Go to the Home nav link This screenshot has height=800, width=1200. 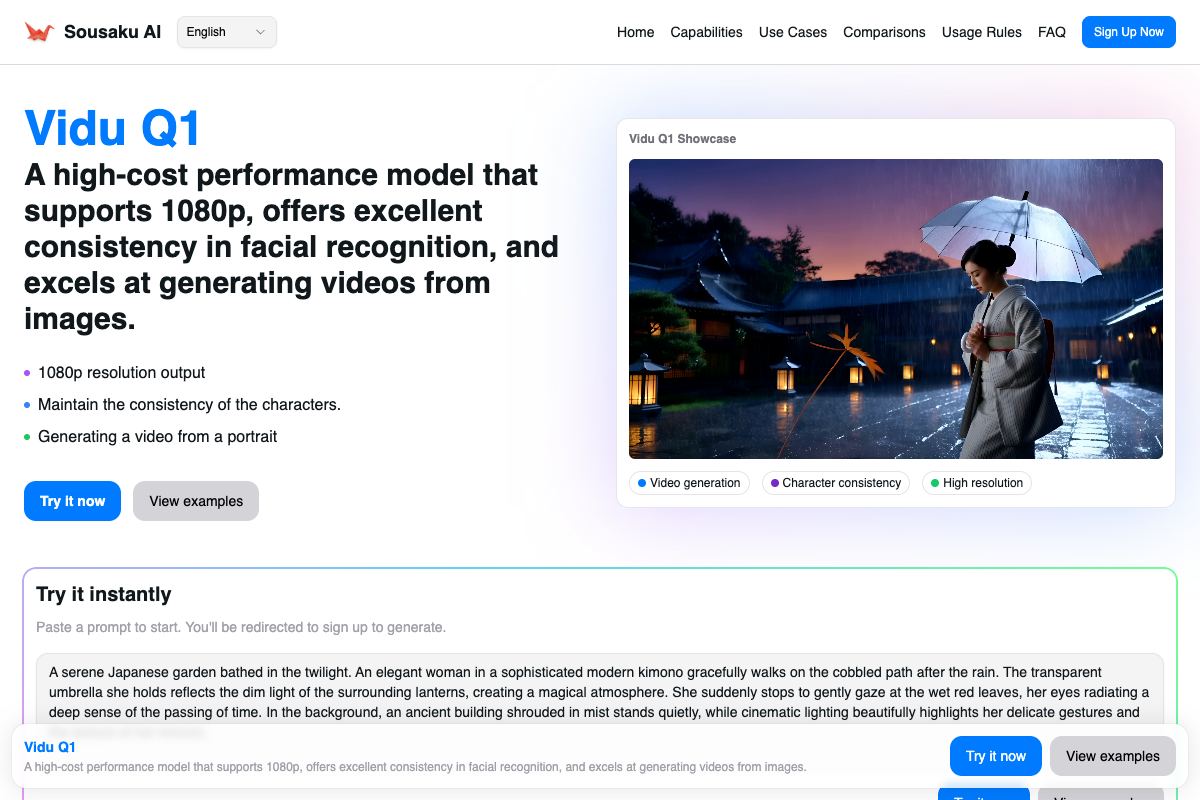coord(635,32)
